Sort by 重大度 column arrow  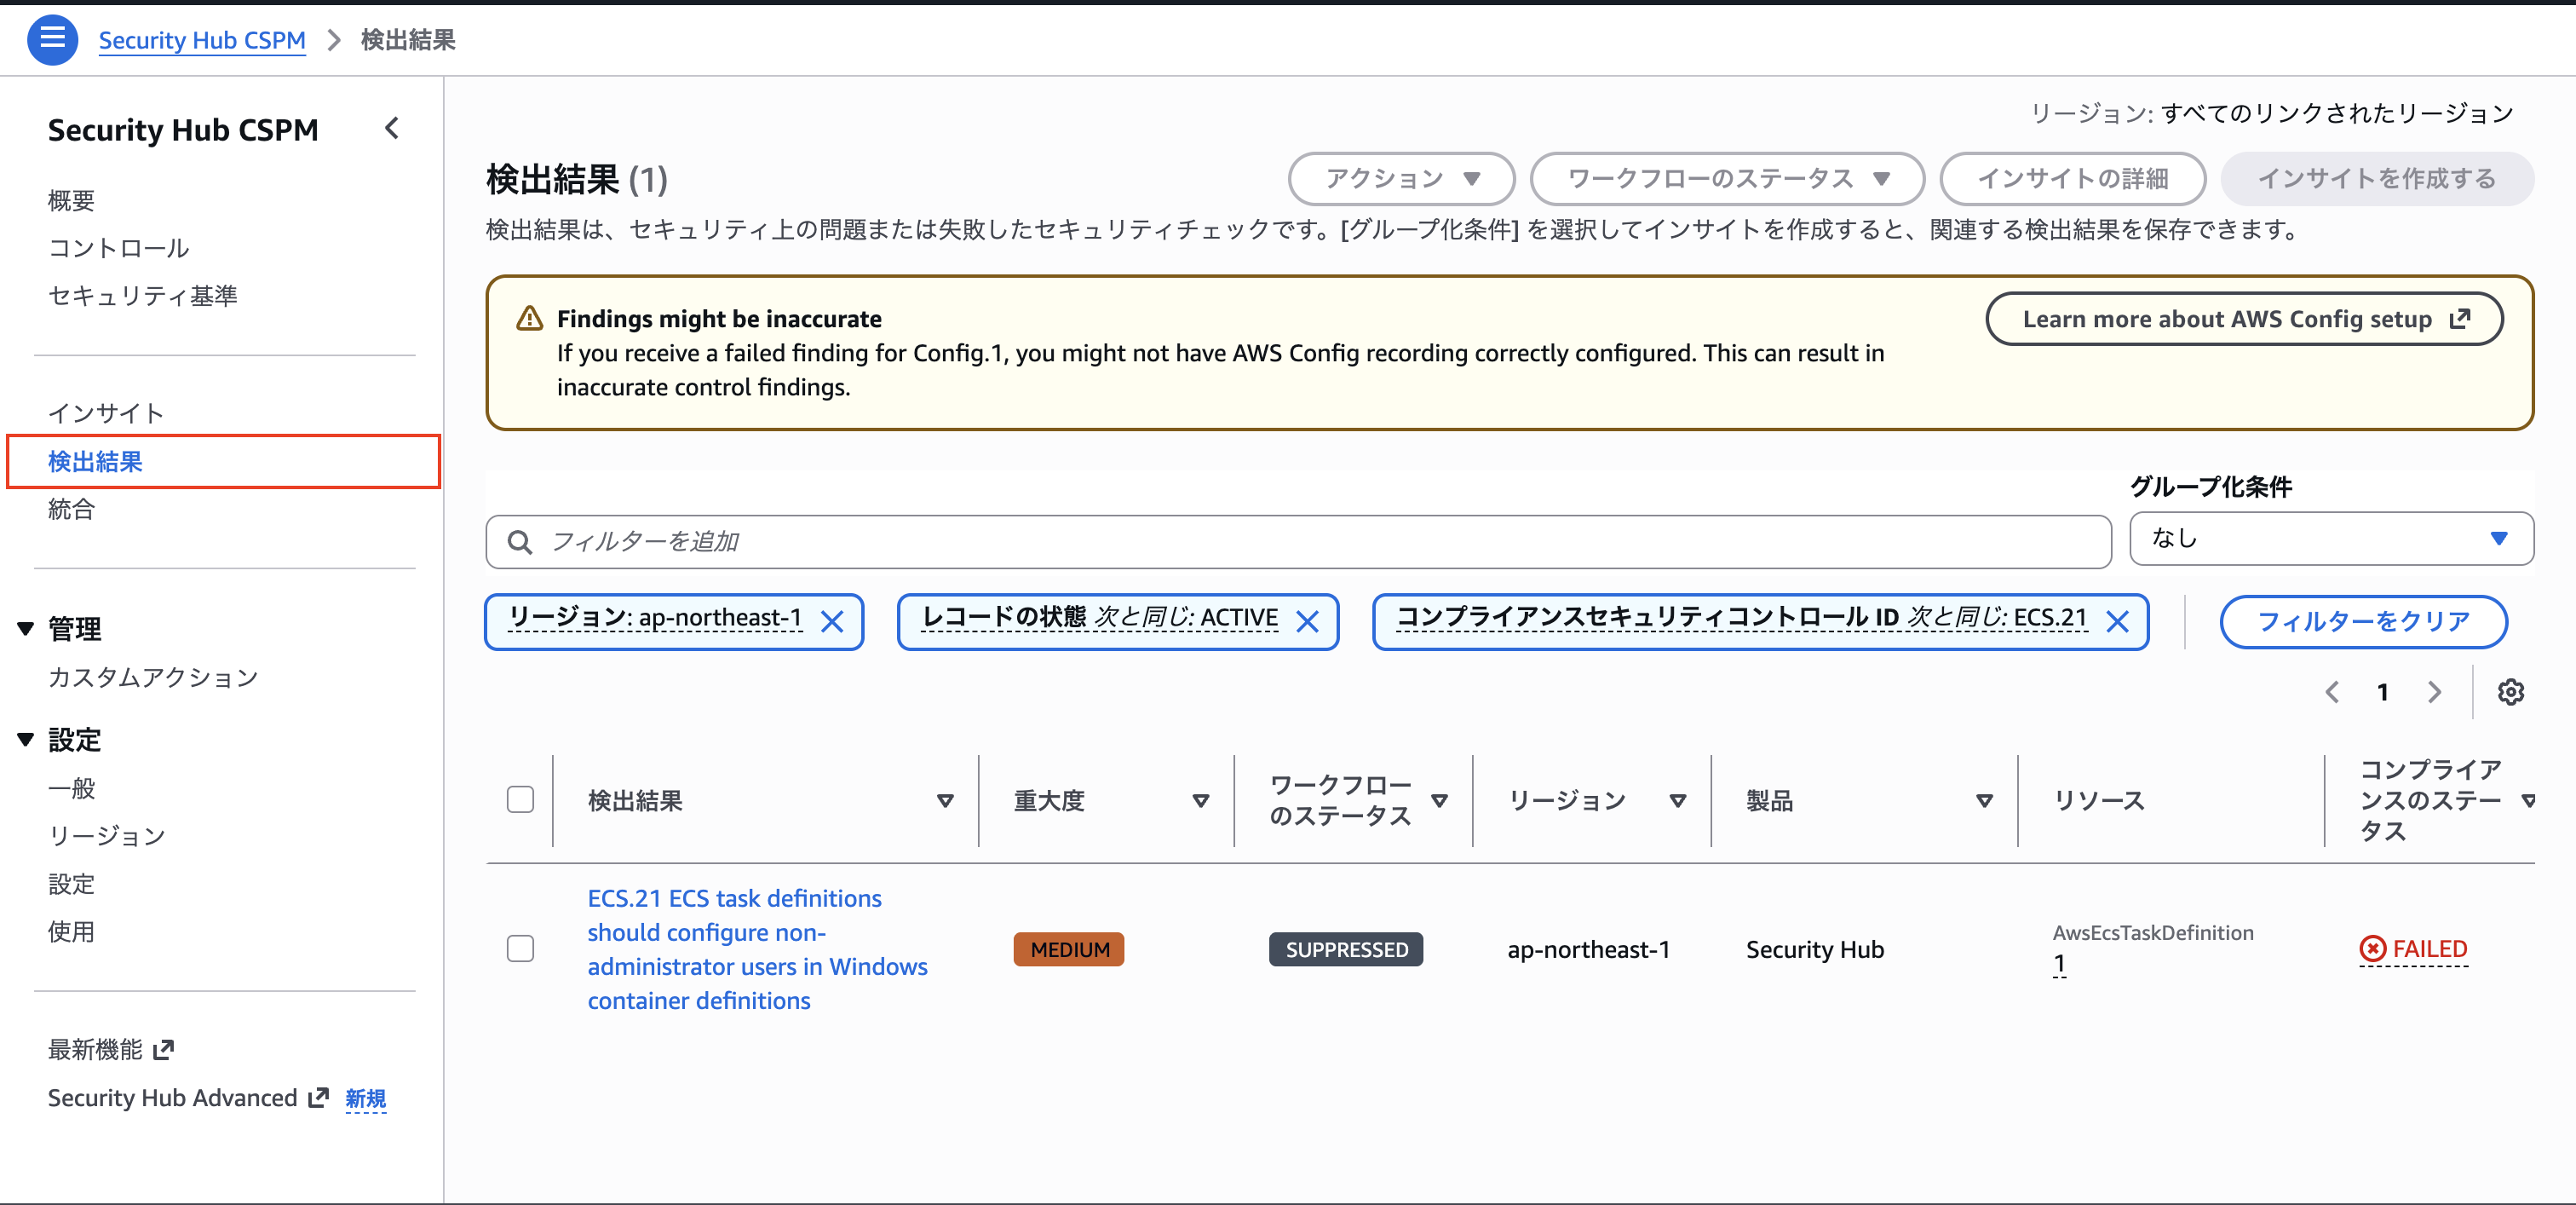coord(1201,800)
